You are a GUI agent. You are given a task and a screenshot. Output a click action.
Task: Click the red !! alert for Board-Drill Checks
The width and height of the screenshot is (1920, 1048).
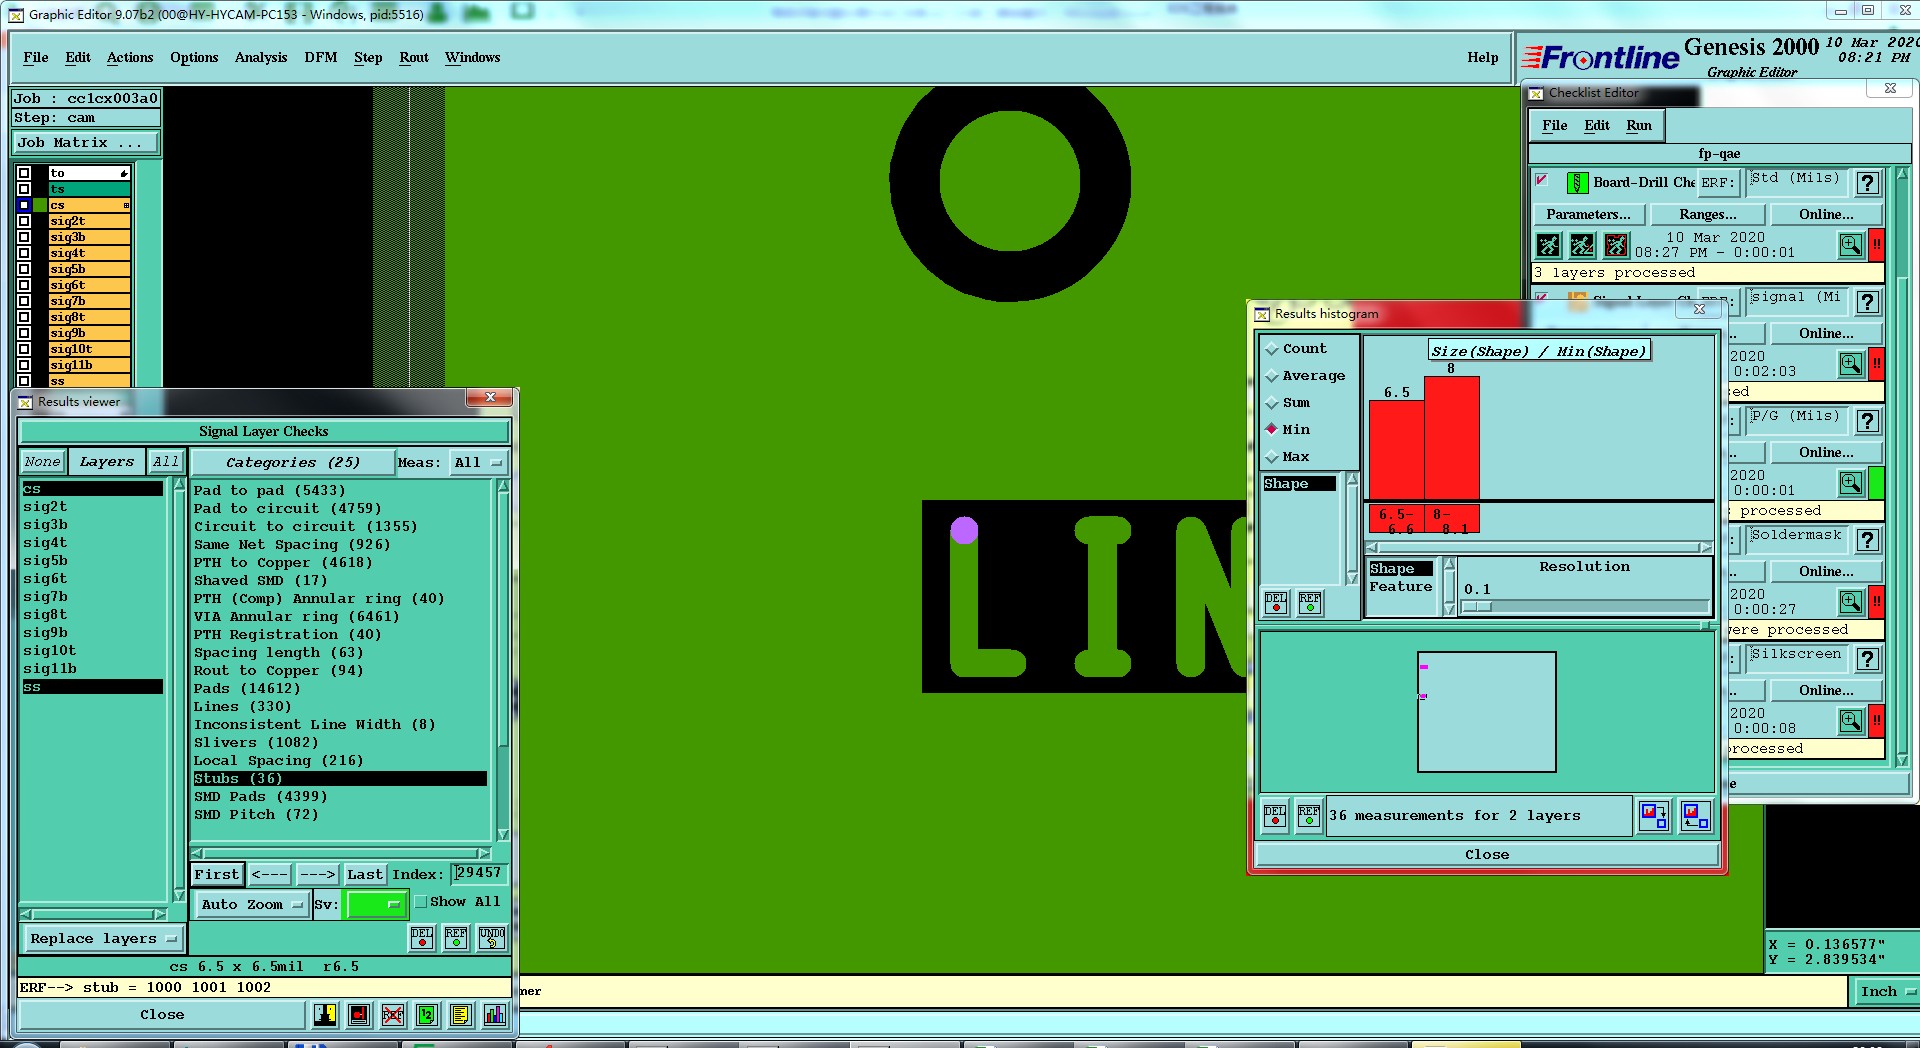[x=1877, y=244]
